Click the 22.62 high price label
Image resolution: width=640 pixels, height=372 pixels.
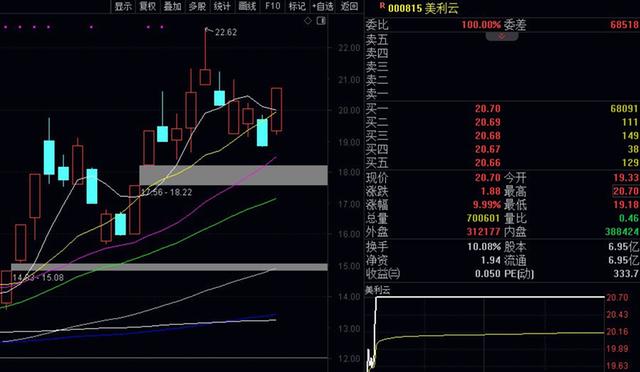coord(226,32)
